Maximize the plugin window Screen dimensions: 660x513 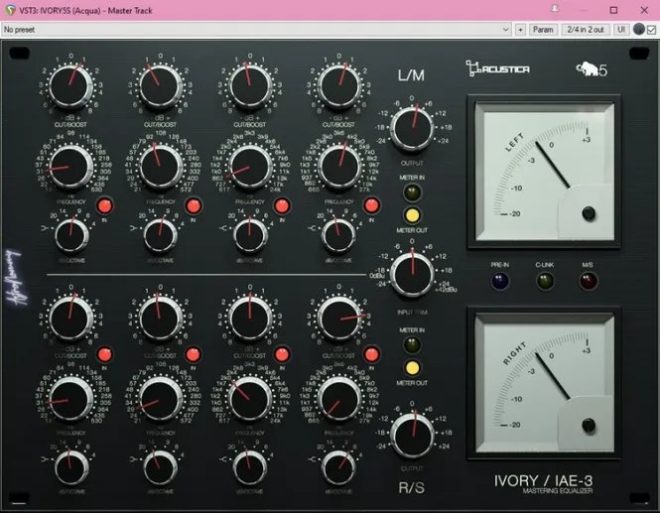tap(614, 10)
